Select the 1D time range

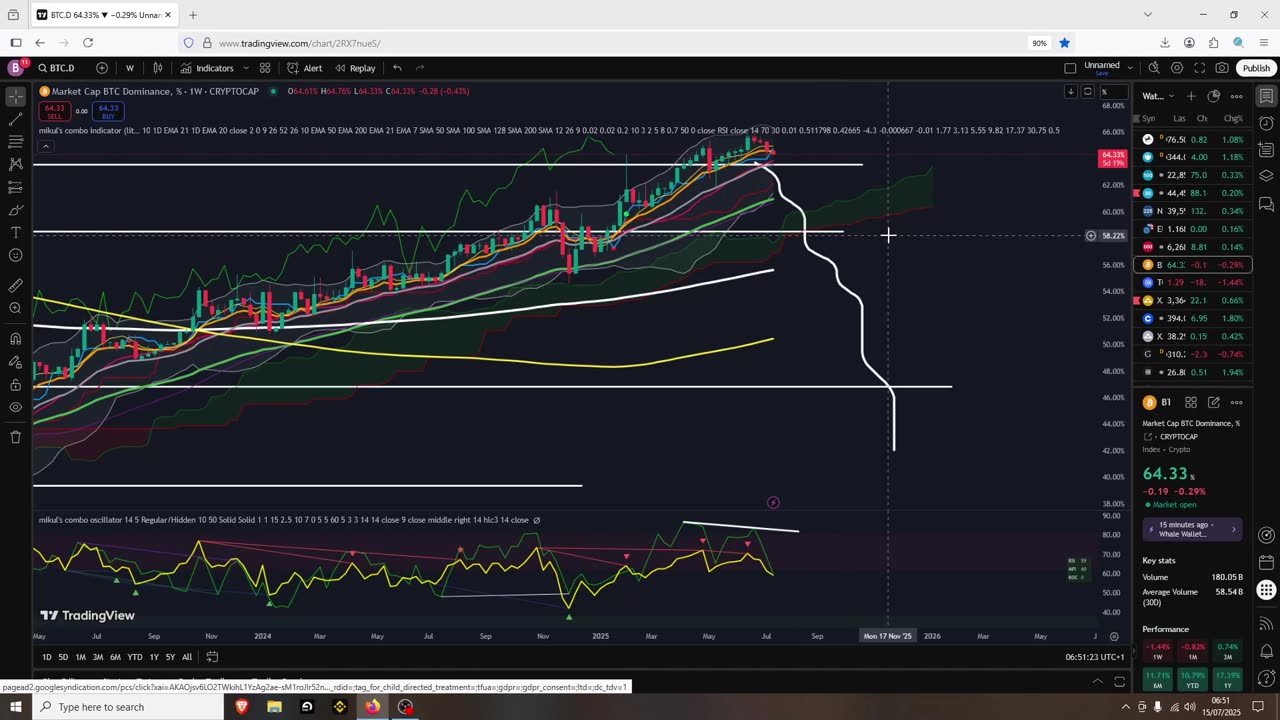coord(47,657)
